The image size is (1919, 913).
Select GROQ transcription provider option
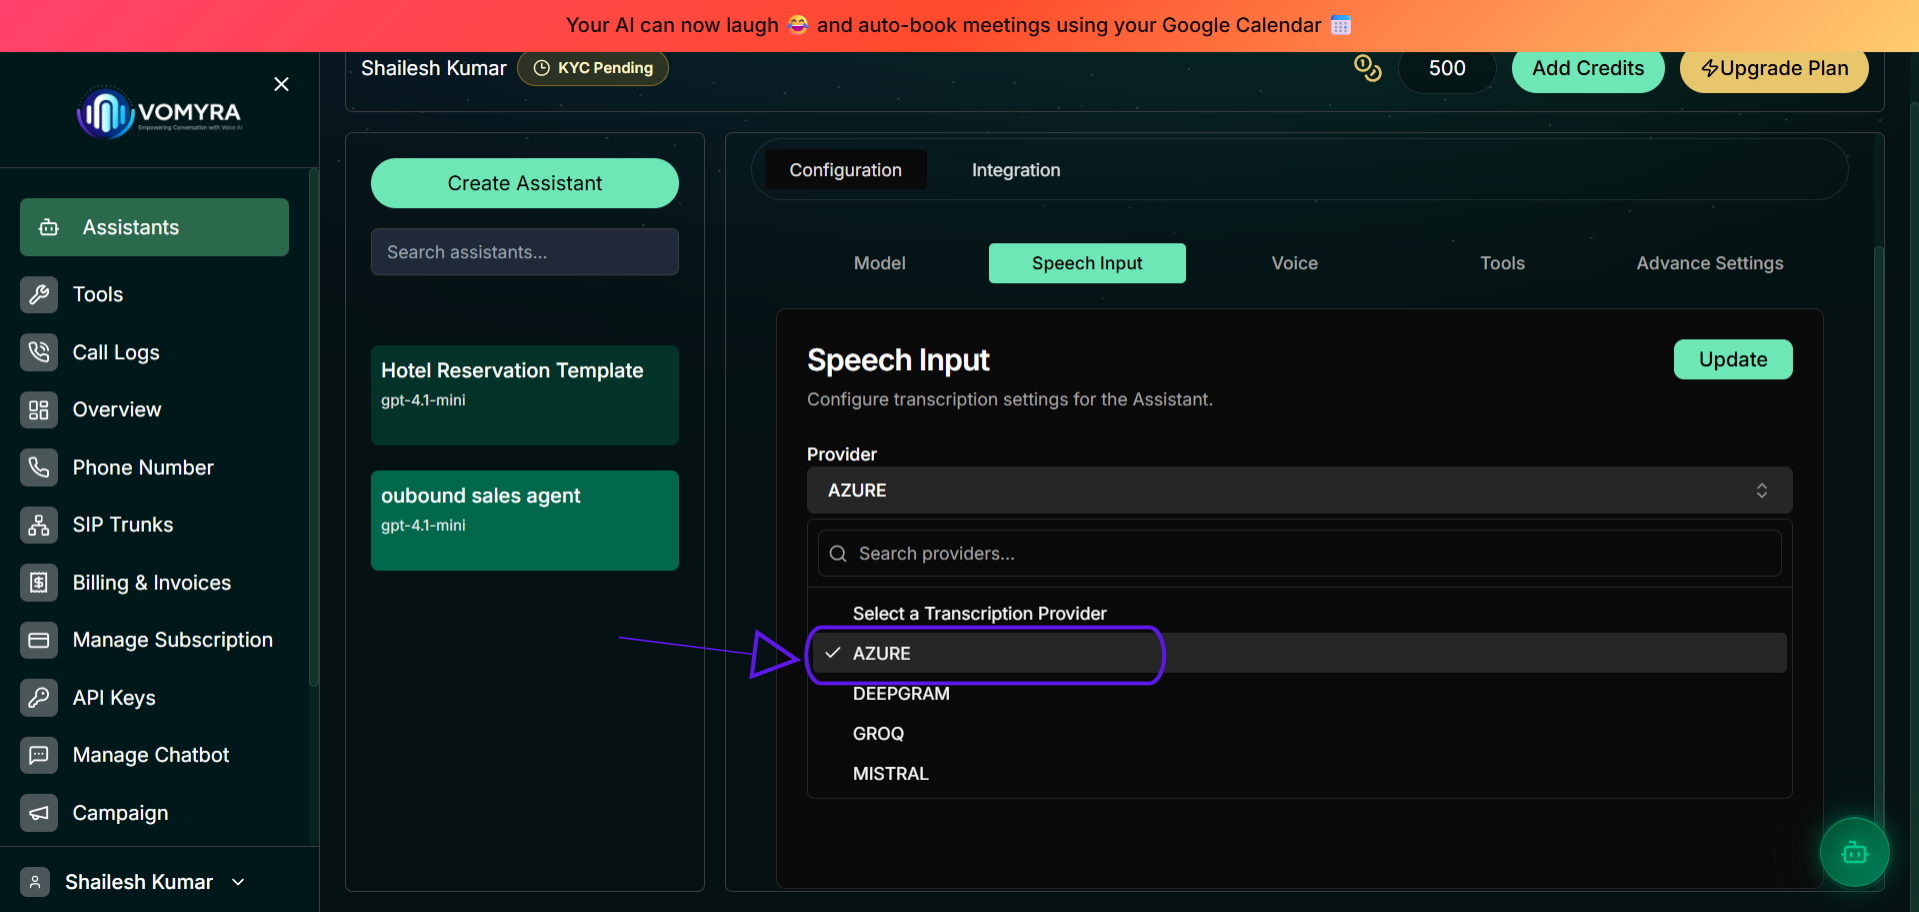tap(1299, 733)
